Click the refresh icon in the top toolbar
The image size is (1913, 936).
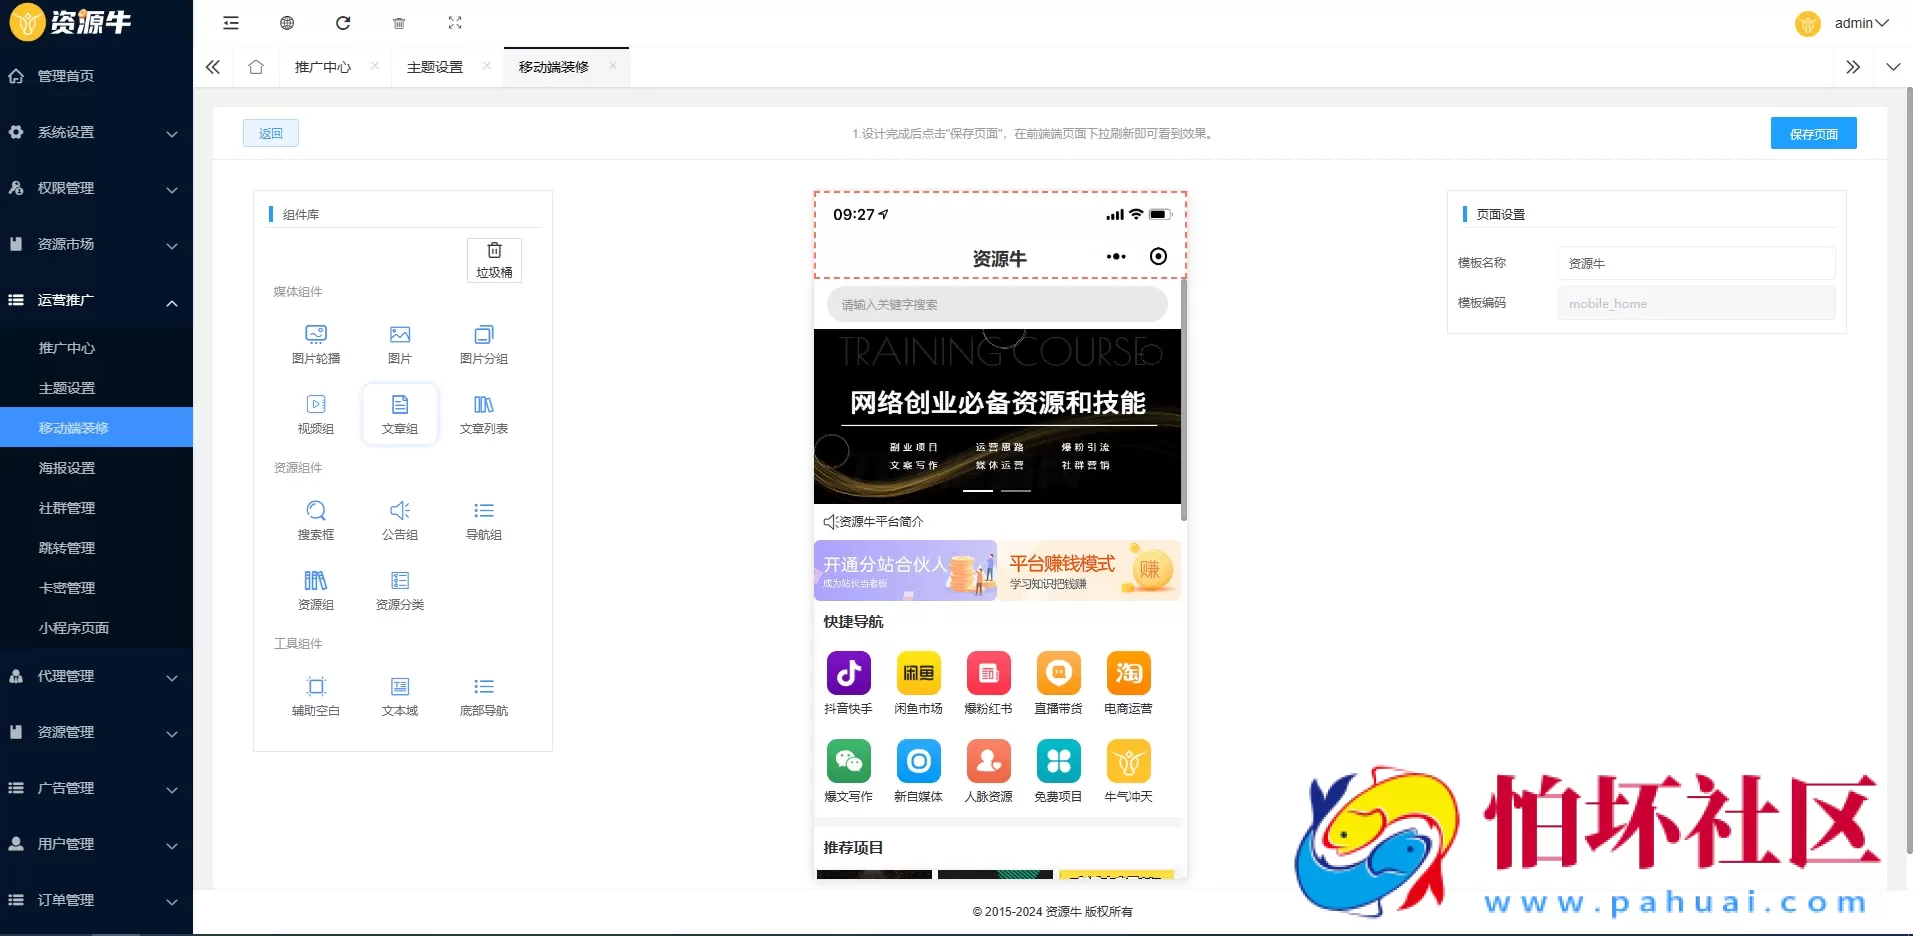point(343,22)
